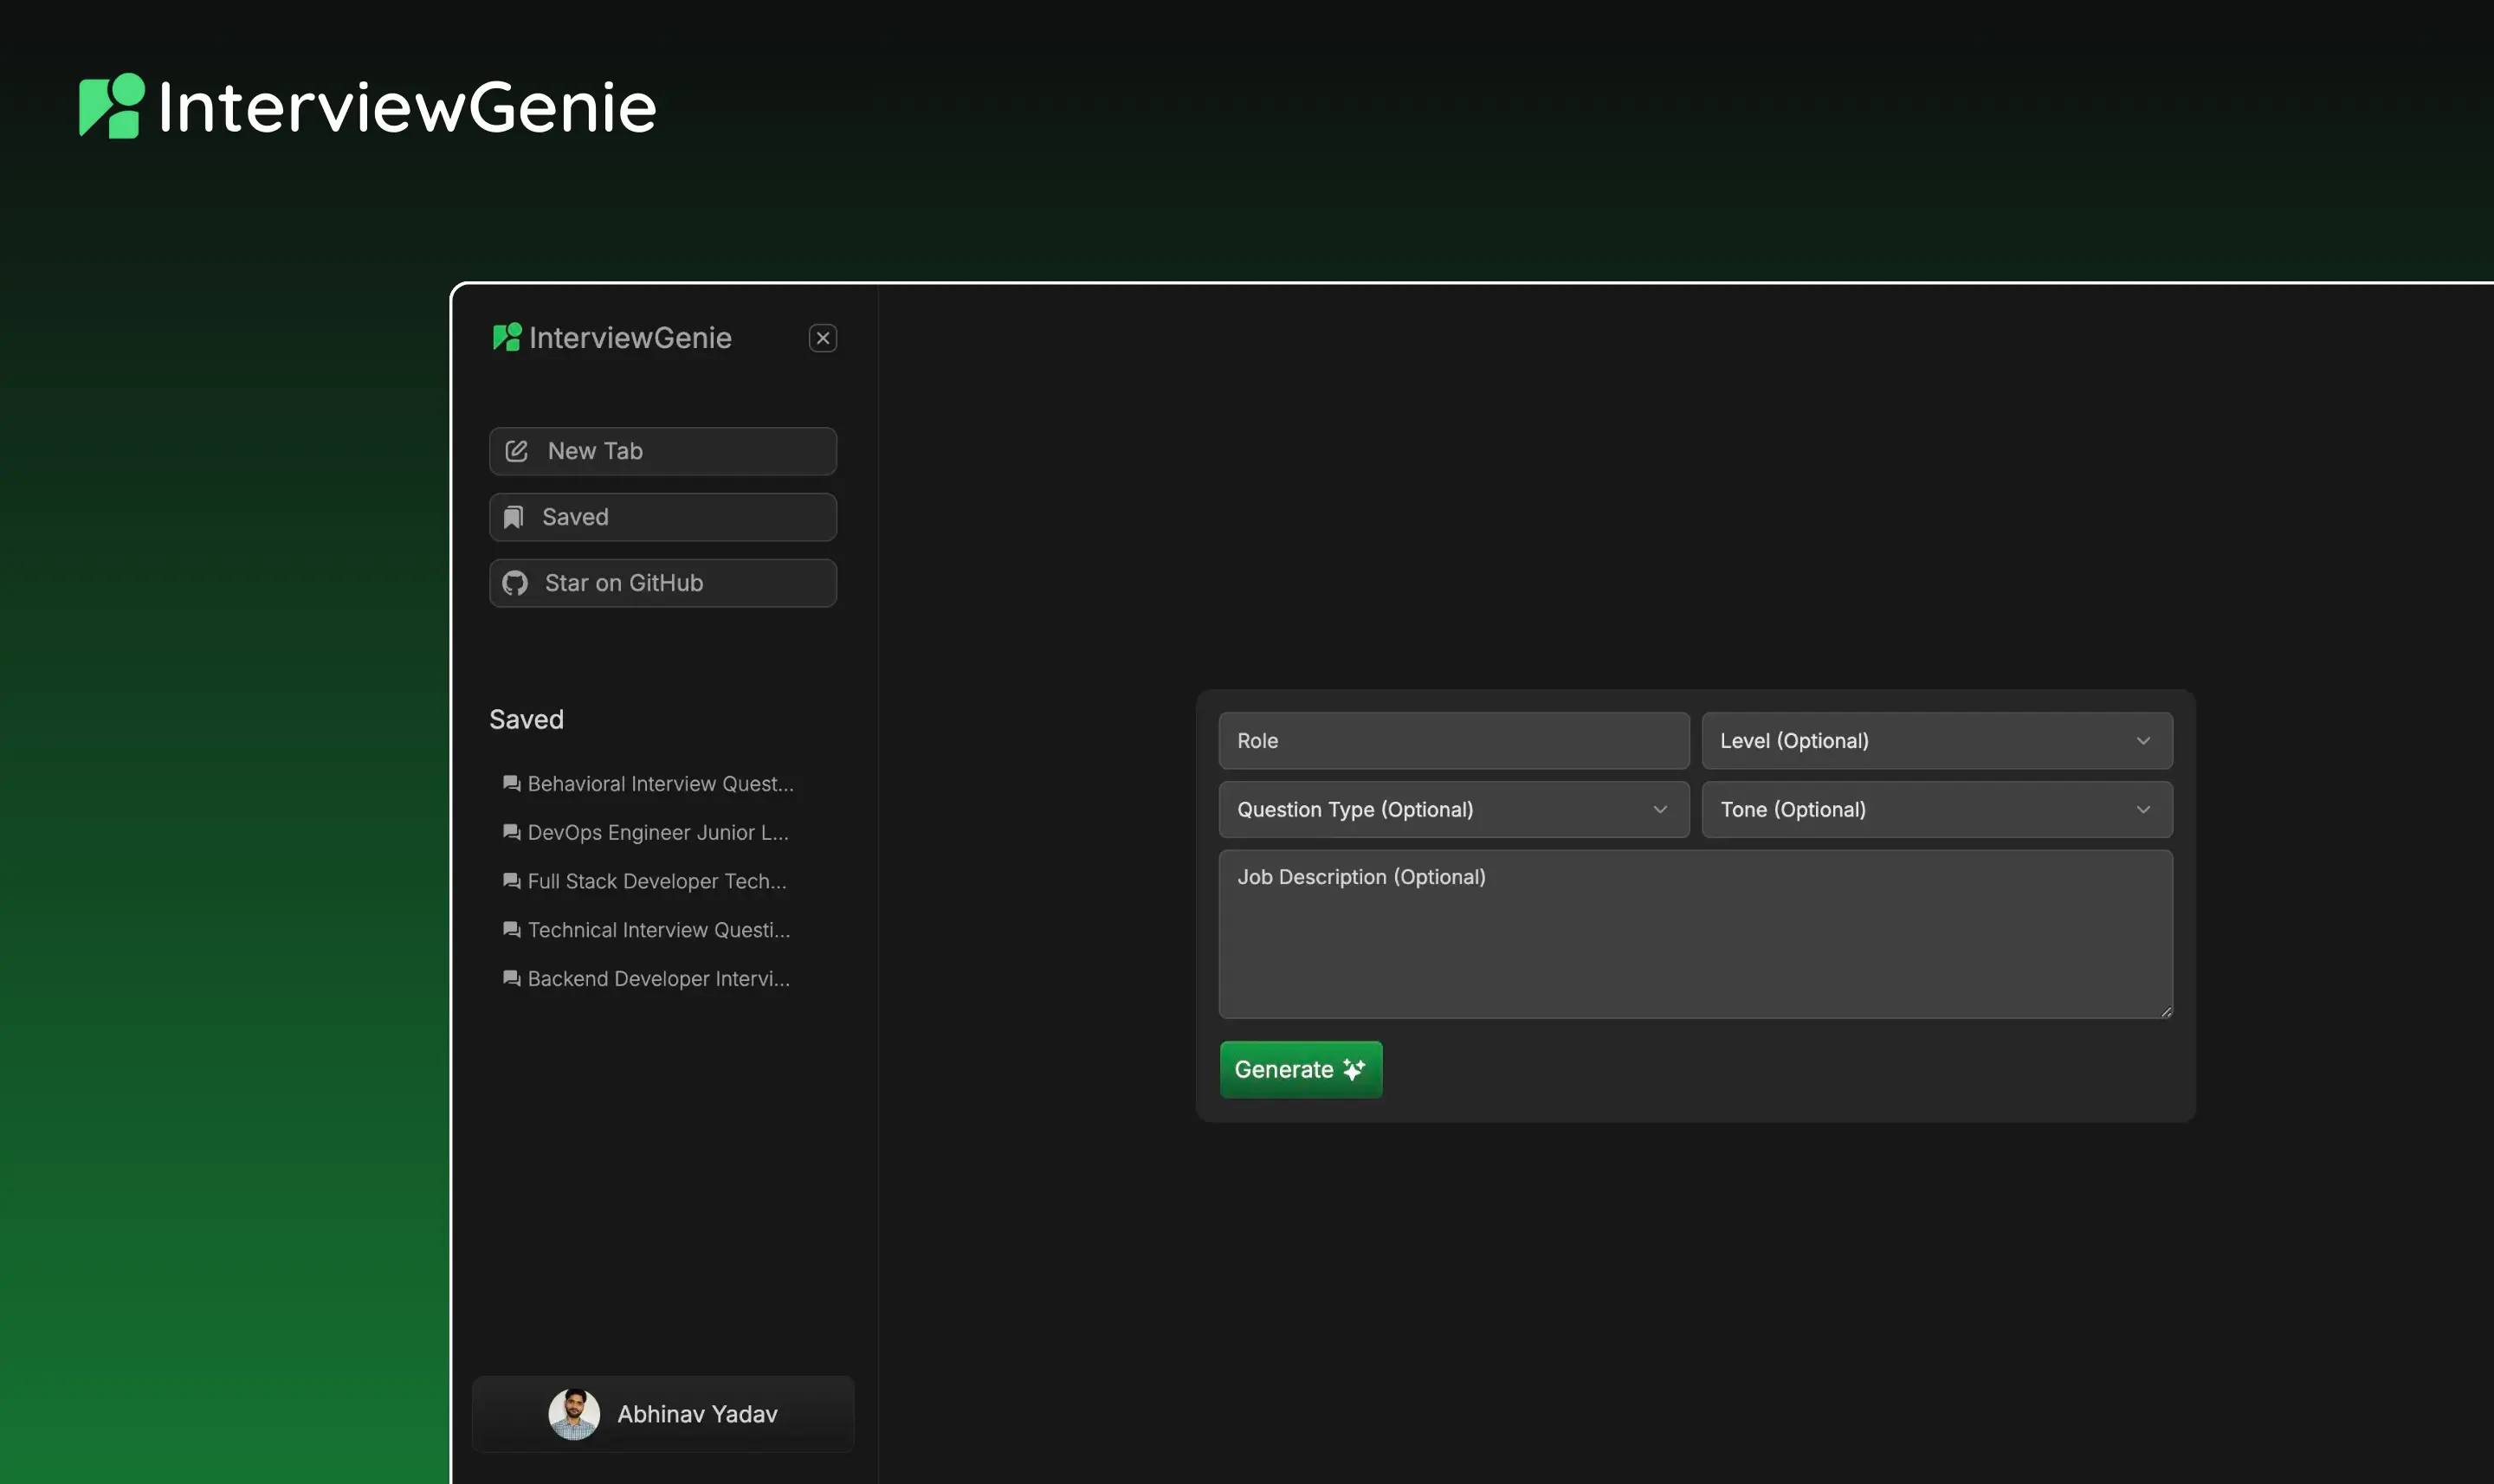
Task: Click the chevron arrow on the Tone dropdown
Action: pos(2142,810)
